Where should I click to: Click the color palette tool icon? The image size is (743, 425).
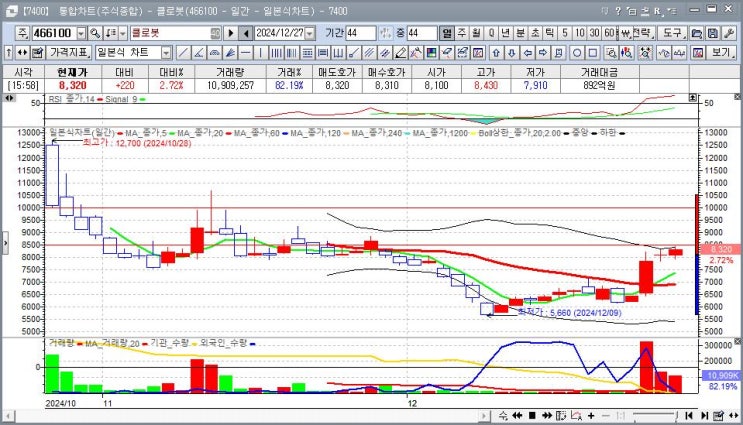432,53
